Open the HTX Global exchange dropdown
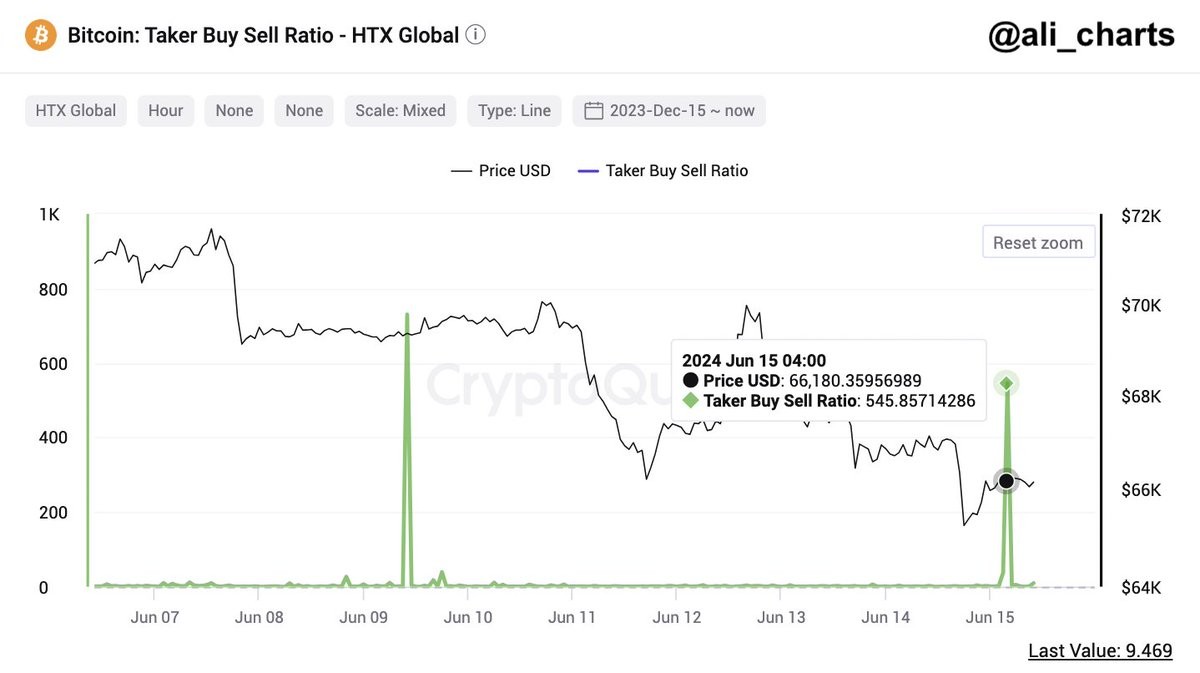Screen dimensions: 1200x673 76,111
